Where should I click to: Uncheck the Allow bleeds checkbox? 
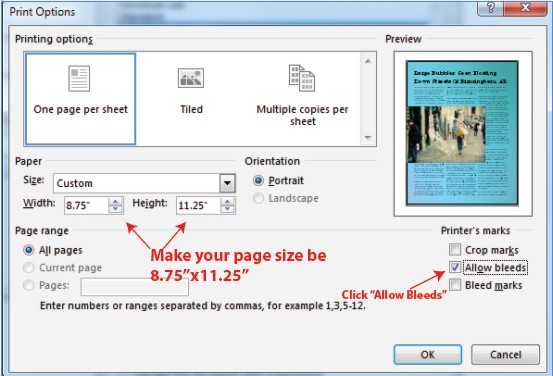point(455,267)
